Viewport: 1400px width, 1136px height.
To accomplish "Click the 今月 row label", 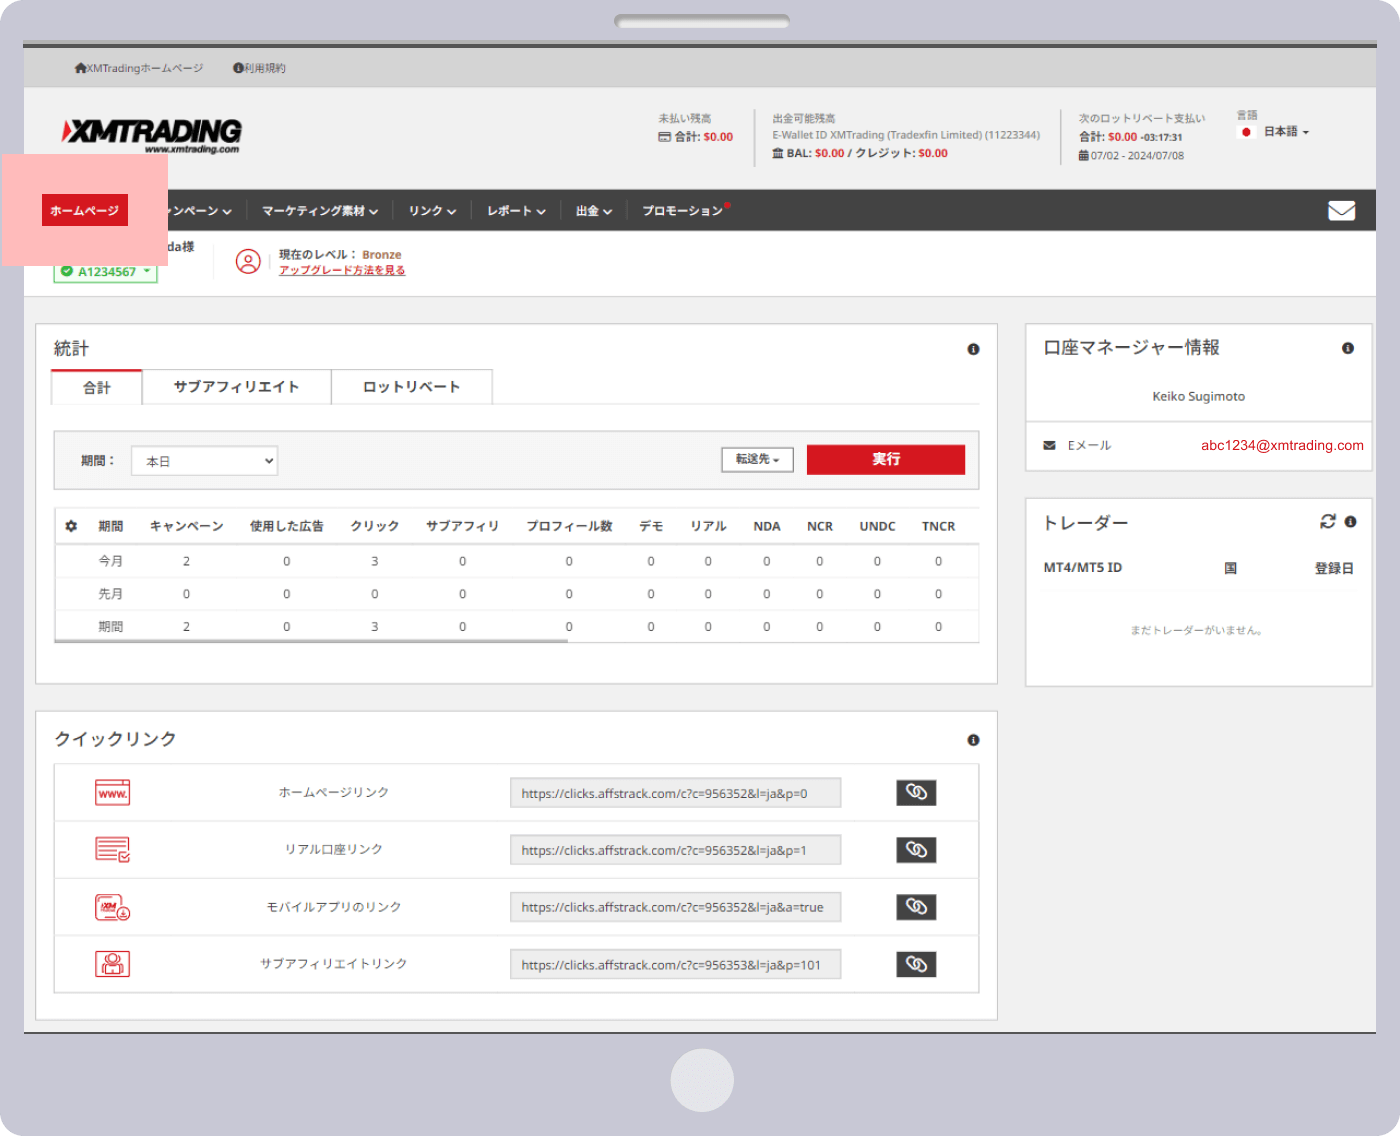I will pyautogui.click(x=110, y=561).
